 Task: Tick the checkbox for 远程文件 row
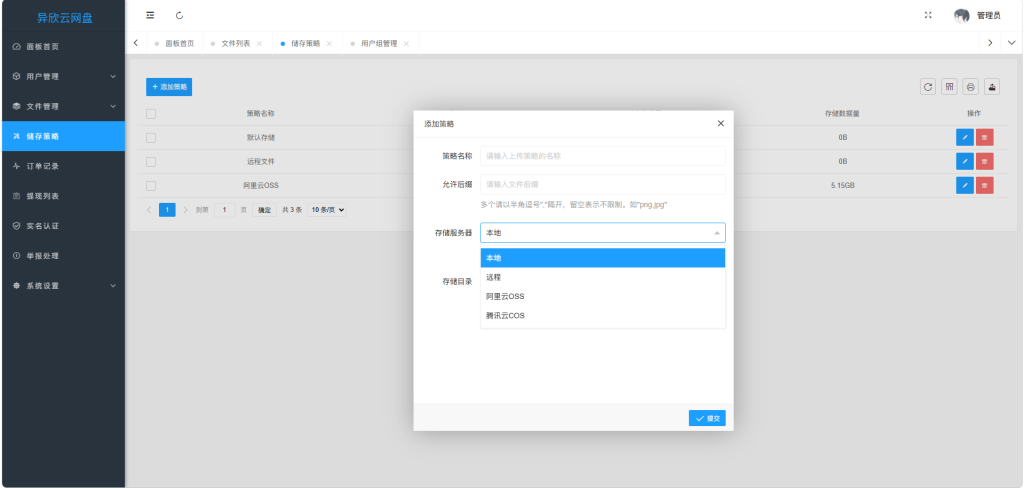pos(151,161)
